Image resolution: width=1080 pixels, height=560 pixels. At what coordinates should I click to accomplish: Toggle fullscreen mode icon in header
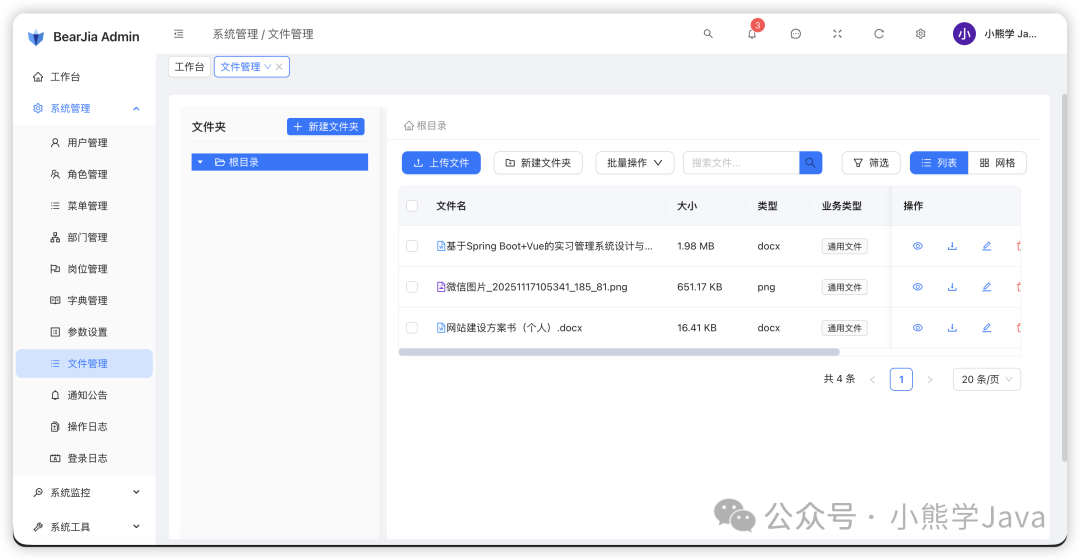tap(837, 34)
